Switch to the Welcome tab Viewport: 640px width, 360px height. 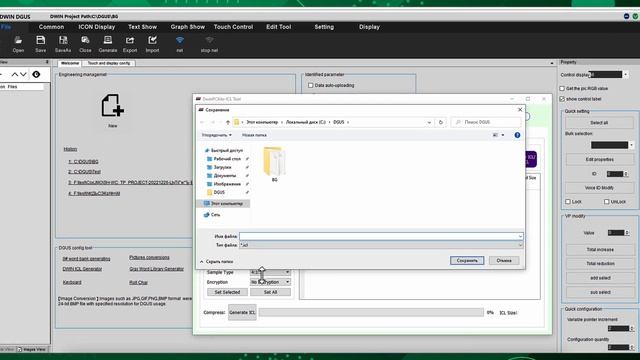coord(70,63)
